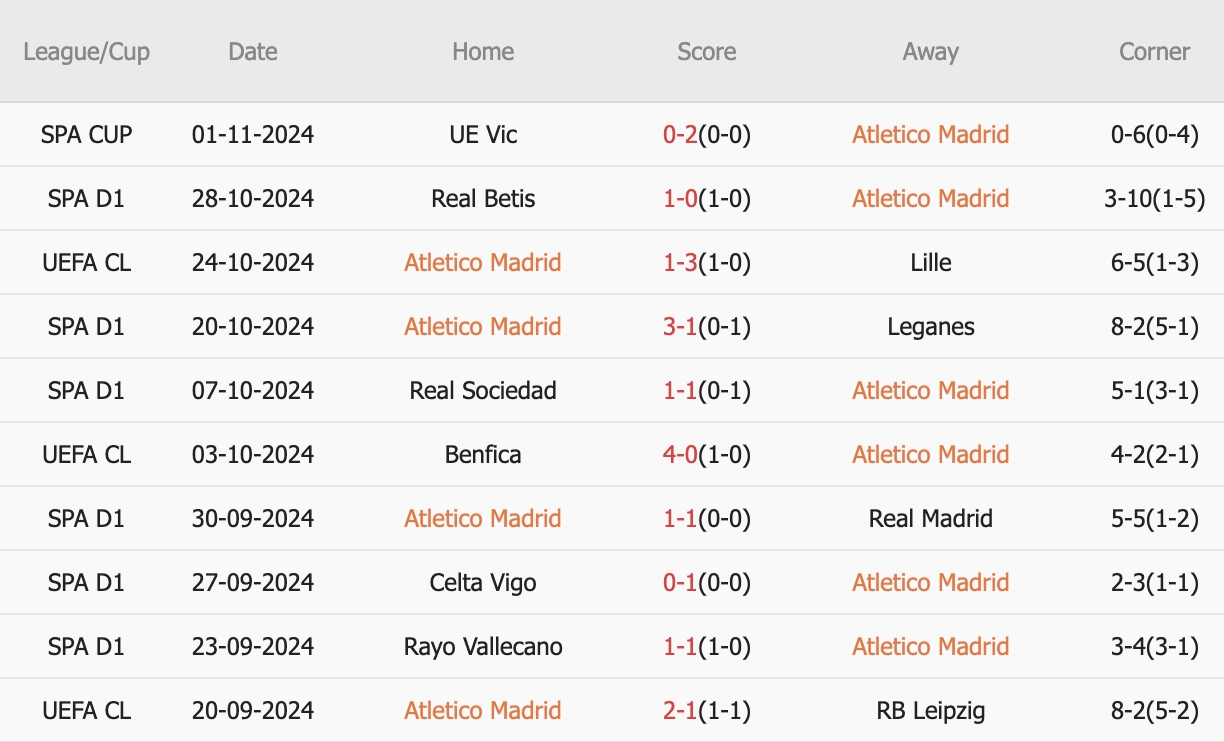The height and width of the screenshot is (742, 1224).
Task: Click the Benfica home team link
Action: (483, 455)
